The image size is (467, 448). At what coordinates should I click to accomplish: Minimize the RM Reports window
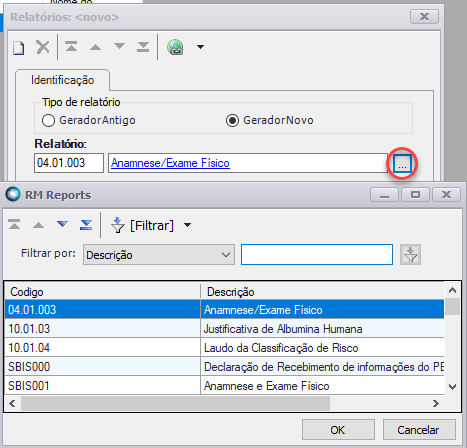tap(384, 194)
